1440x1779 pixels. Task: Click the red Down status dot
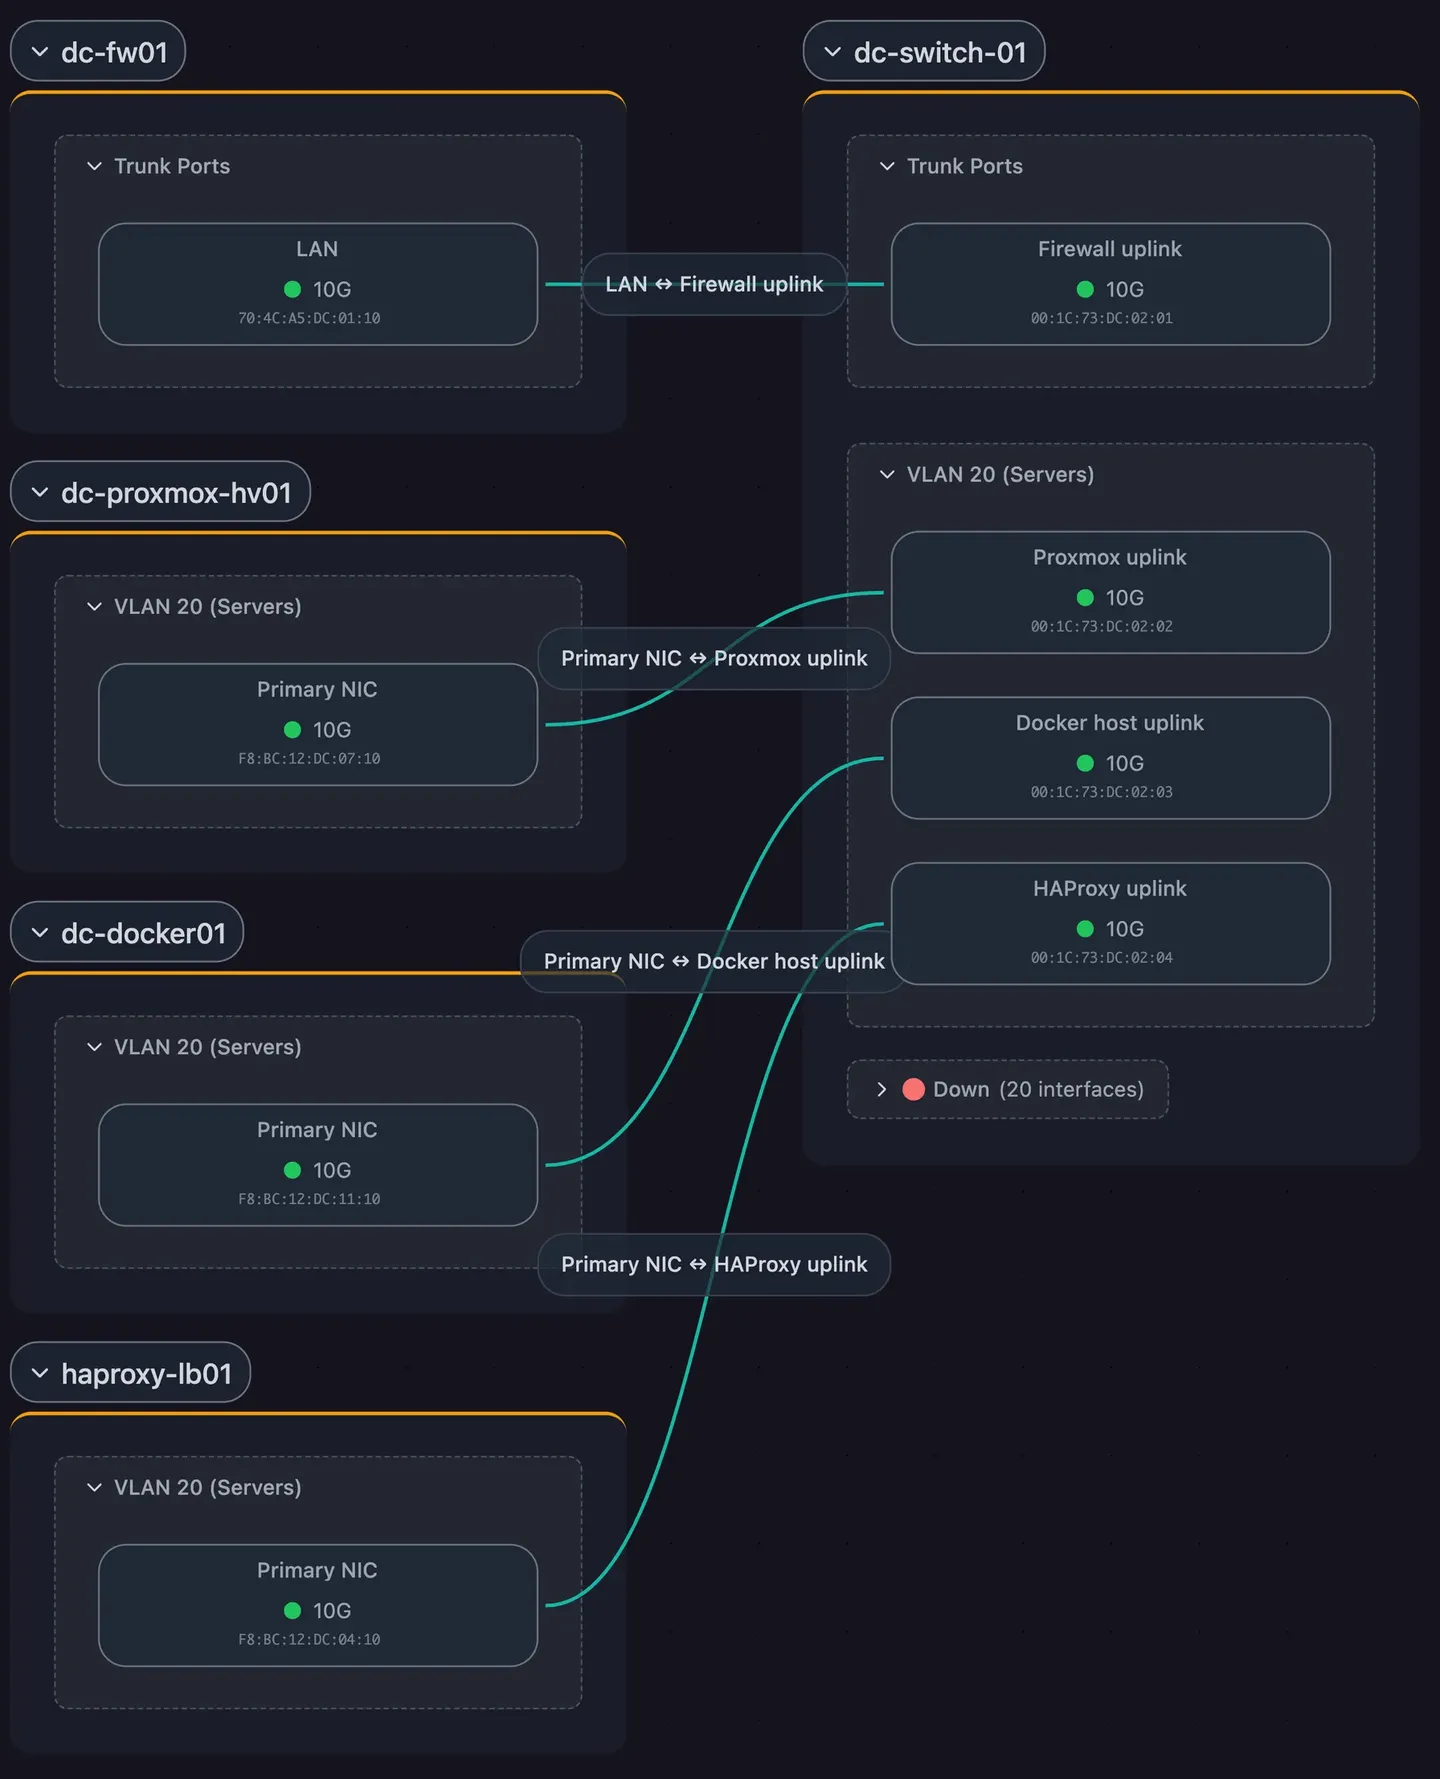[x=913, y=1089]
